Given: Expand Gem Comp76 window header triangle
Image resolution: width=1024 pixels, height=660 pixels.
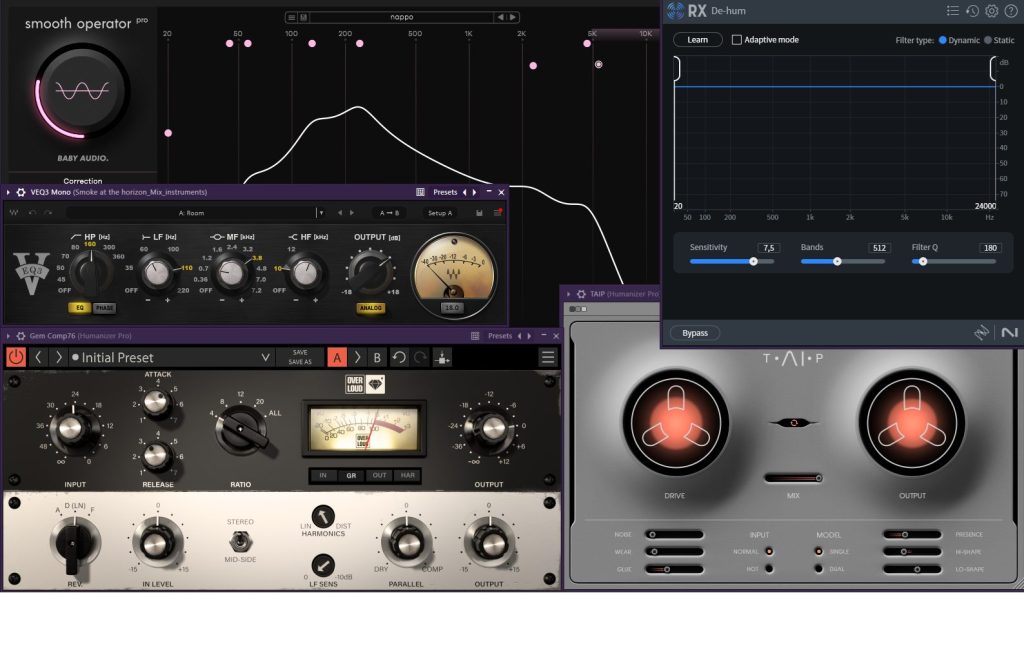Looking at the screenshot, I should (8, 336).
